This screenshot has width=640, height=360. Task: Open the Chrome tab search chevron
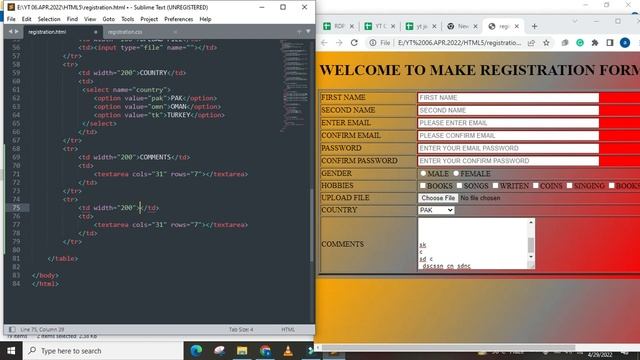click(575, 21)
